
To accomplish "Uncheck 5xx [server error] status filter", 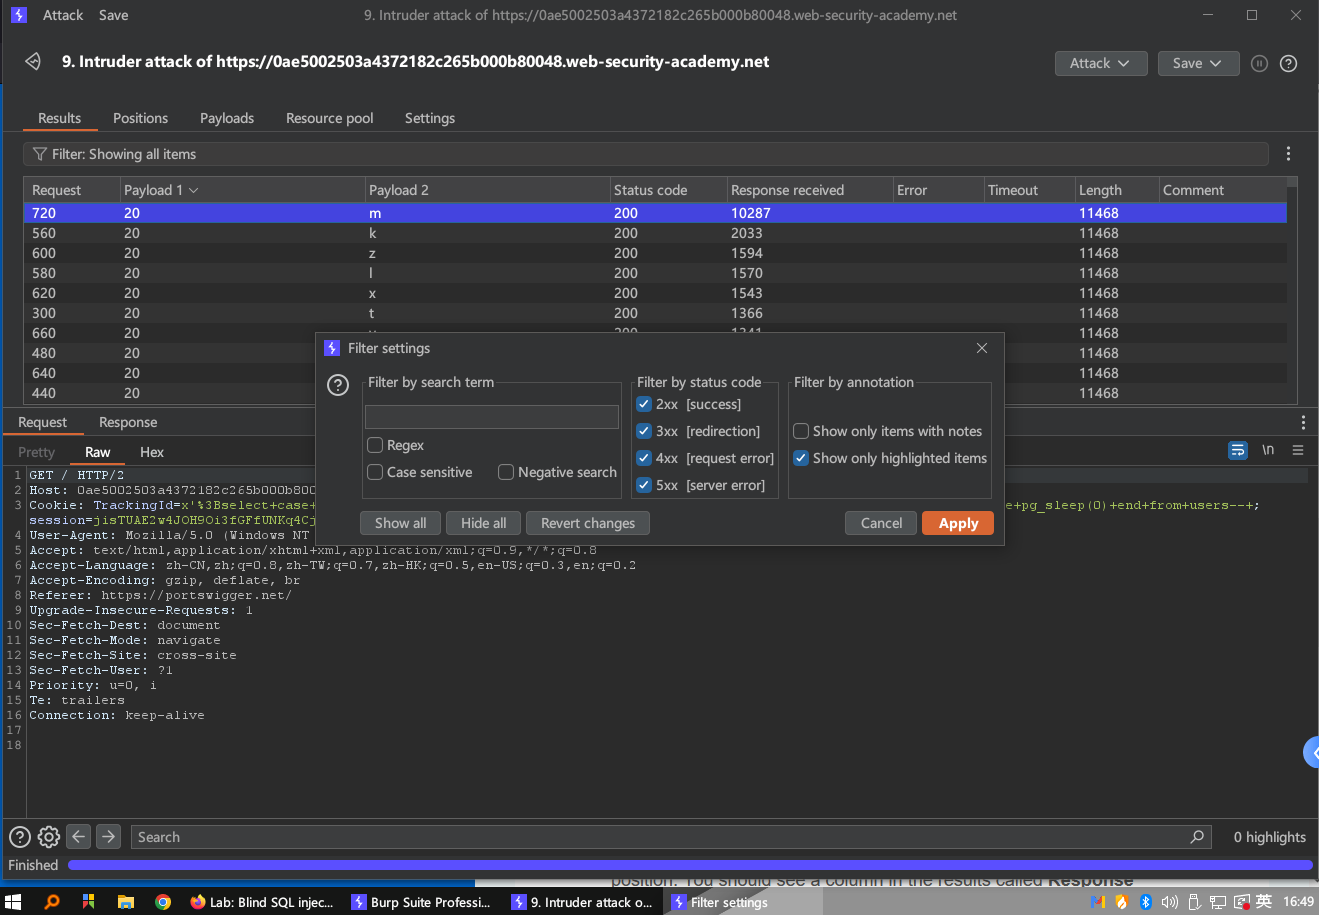I will click(x=644, y=485).
